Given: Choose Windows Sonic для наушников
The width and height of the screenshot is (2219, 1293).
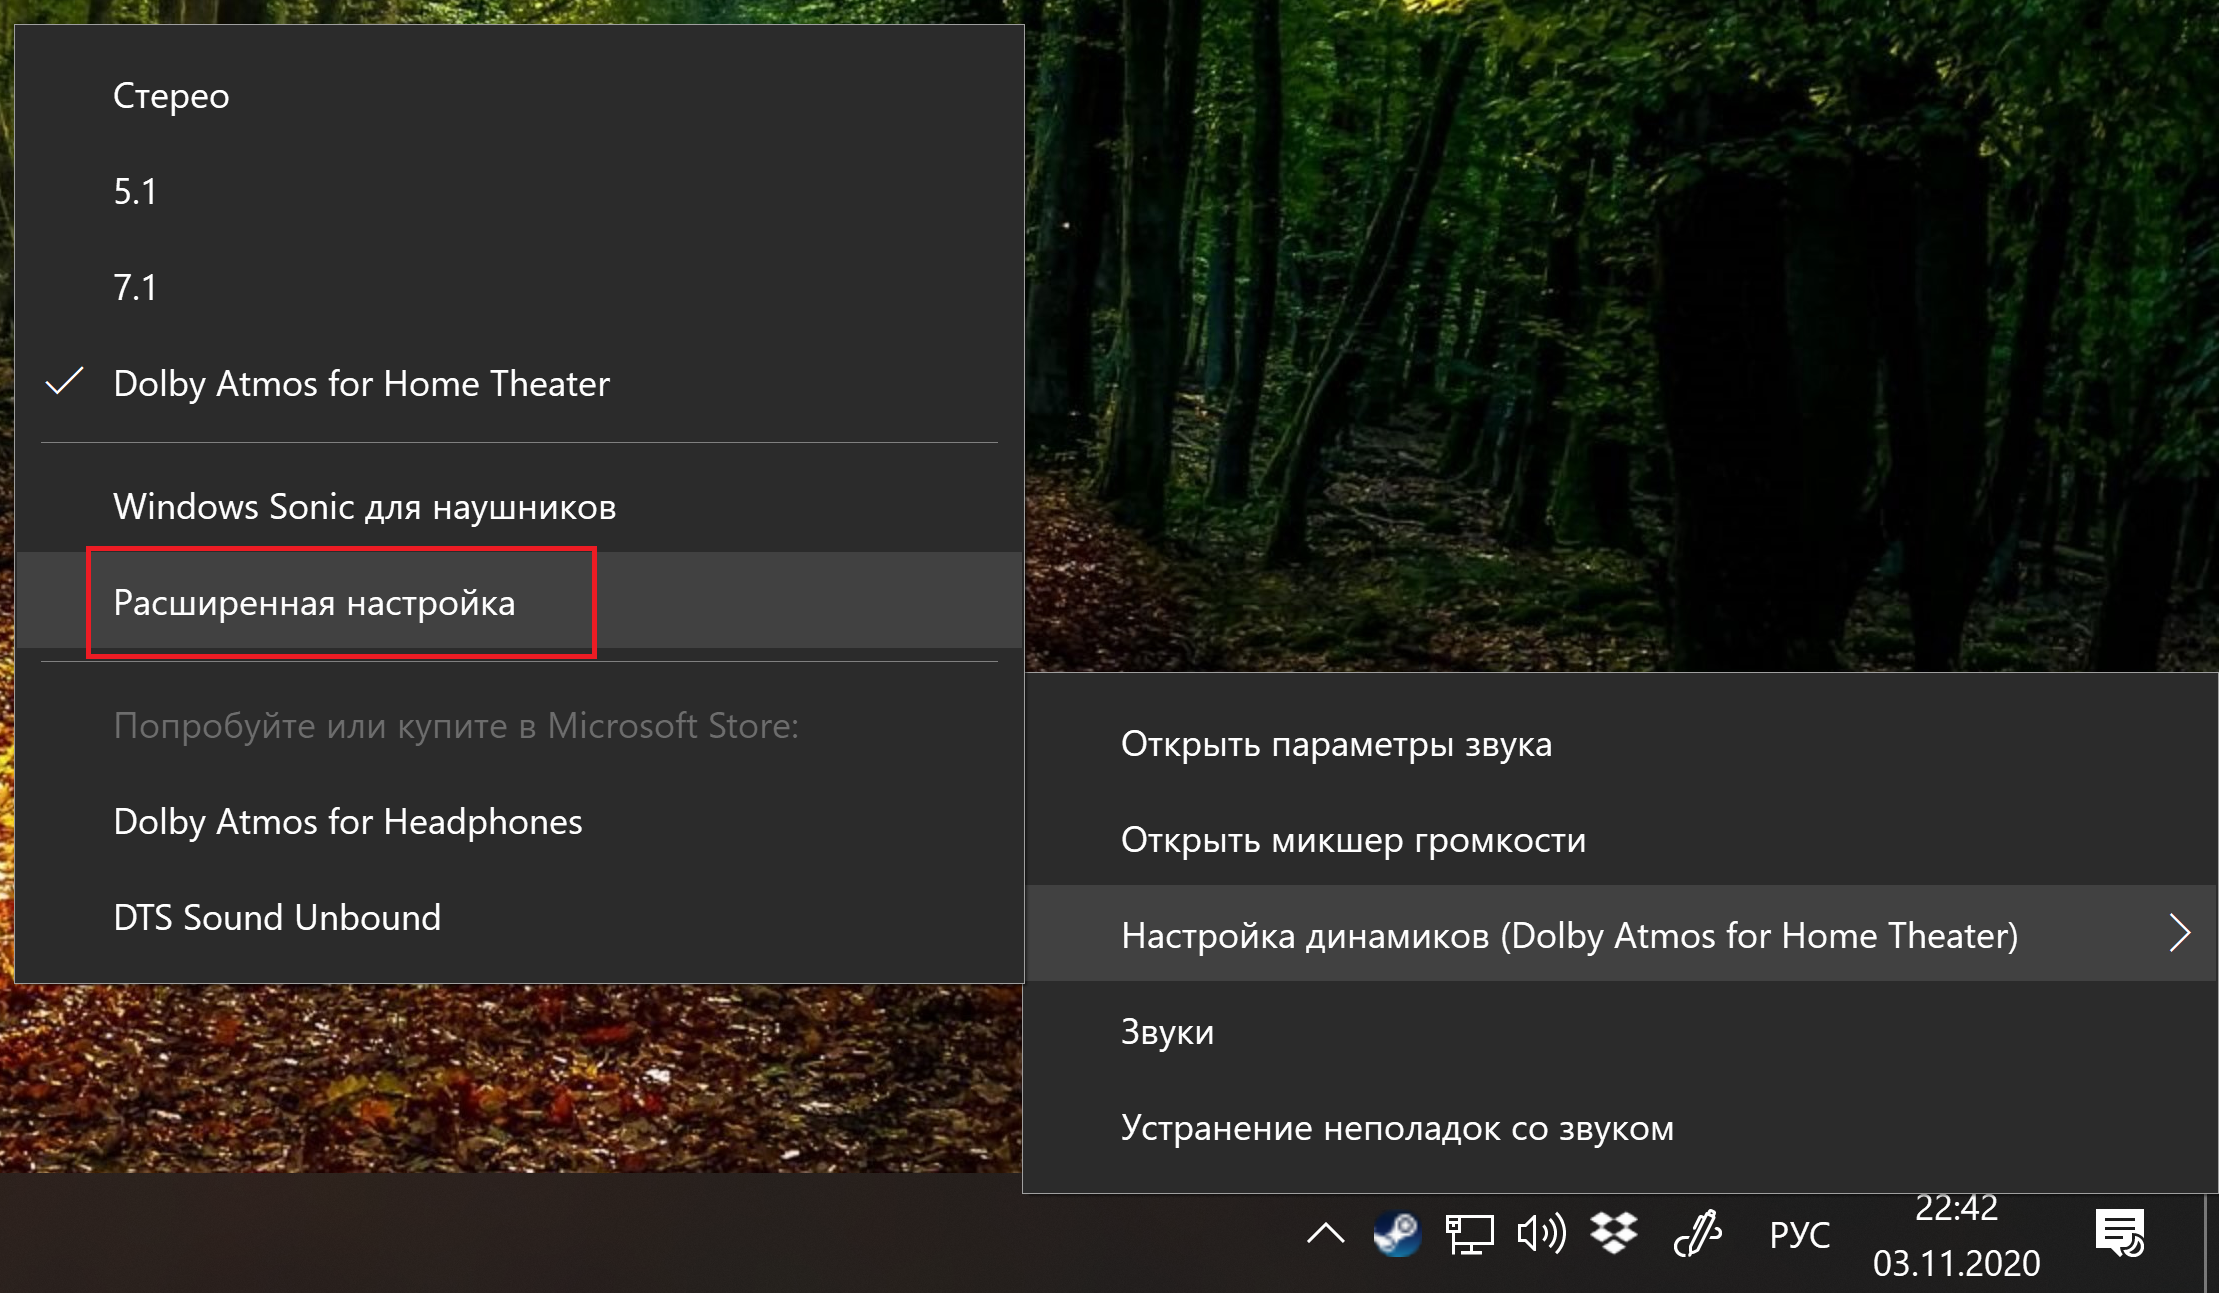Looking at the screenshot, I should [364, 507].
